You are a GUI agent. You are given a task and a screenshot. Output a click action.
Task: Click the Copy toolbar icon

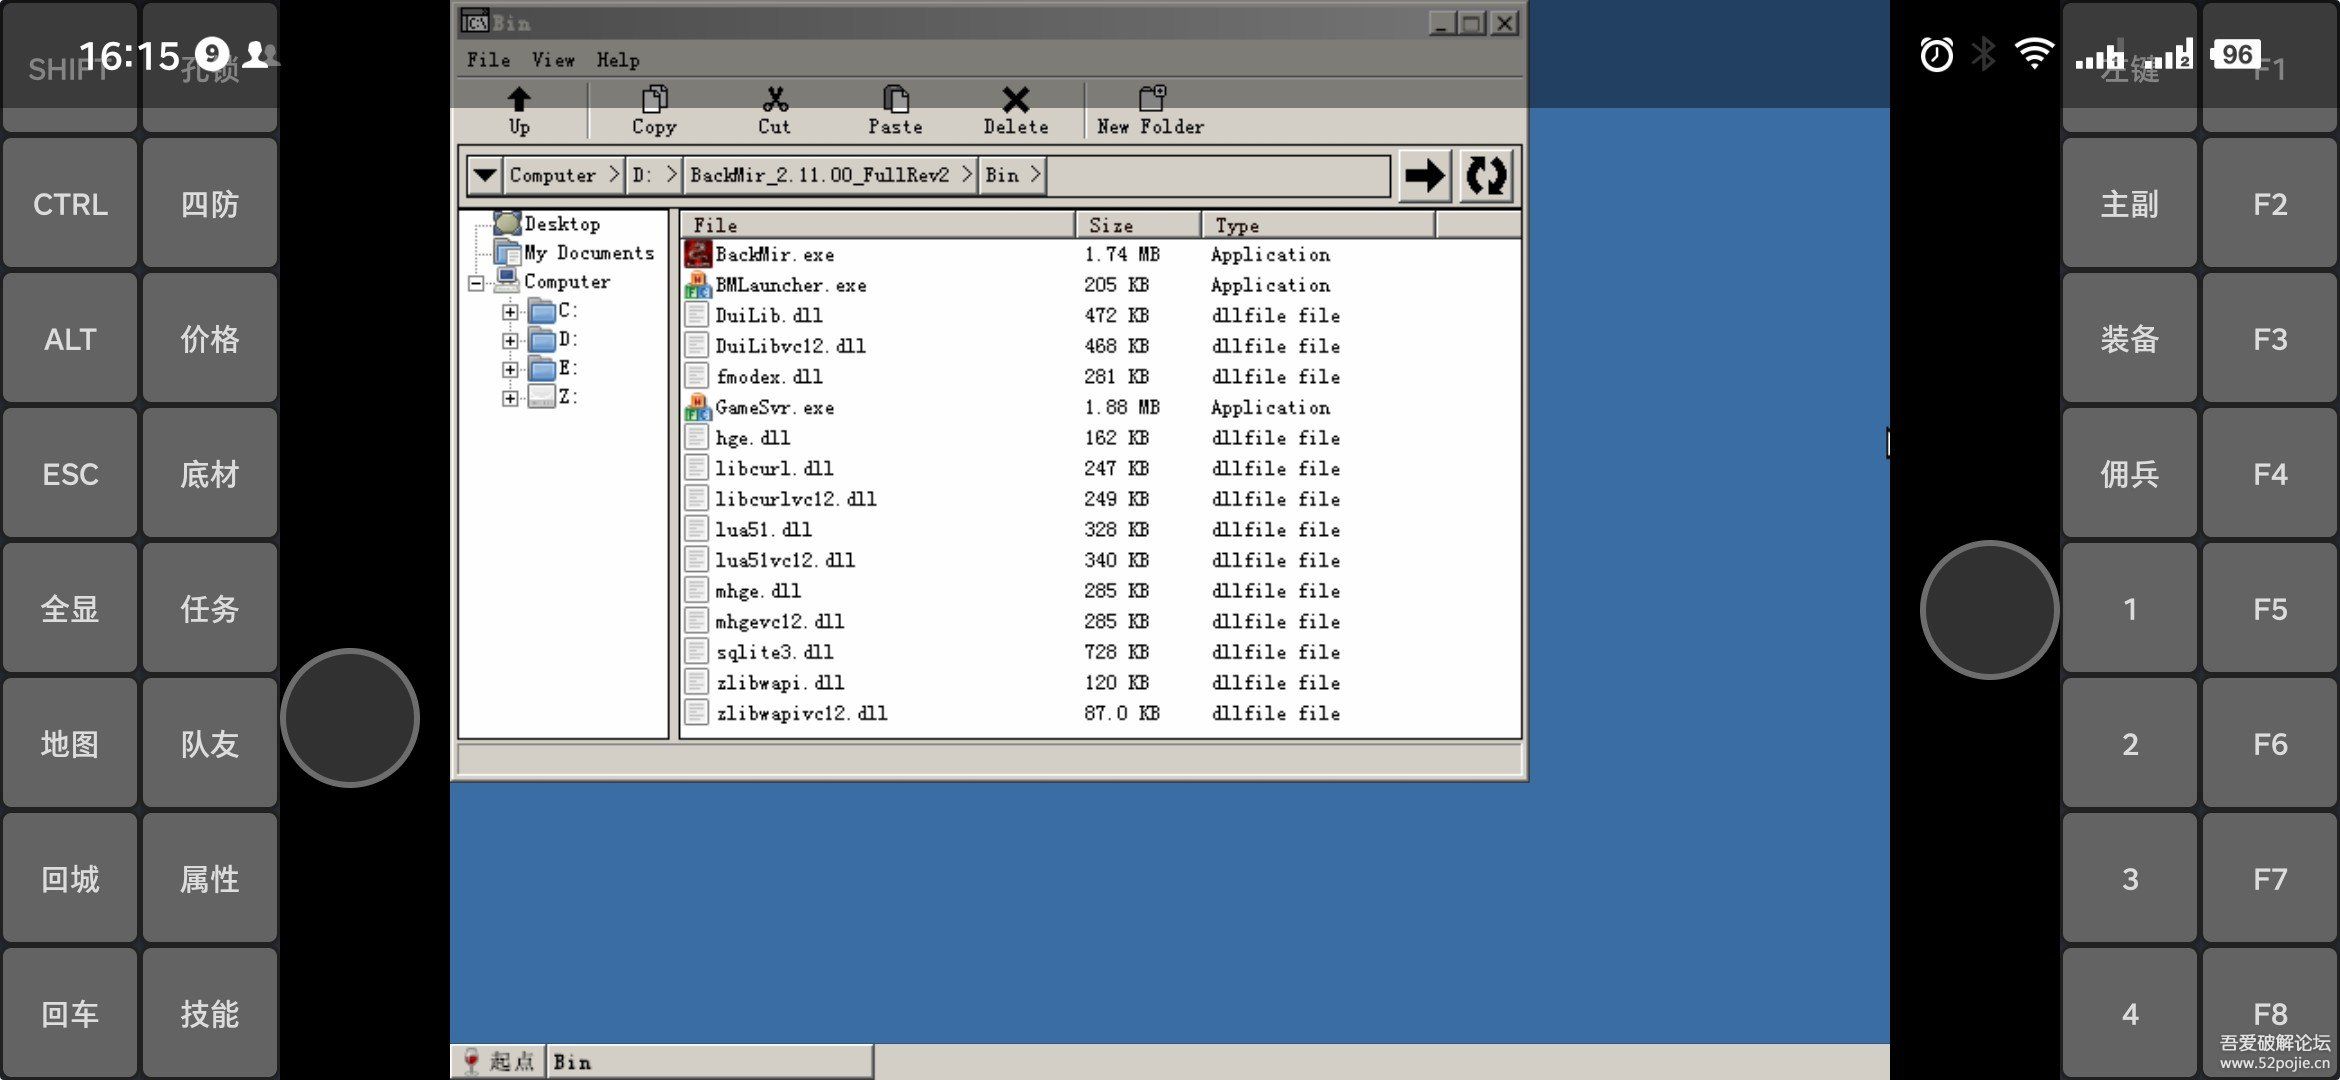click(x=652, y=112)
